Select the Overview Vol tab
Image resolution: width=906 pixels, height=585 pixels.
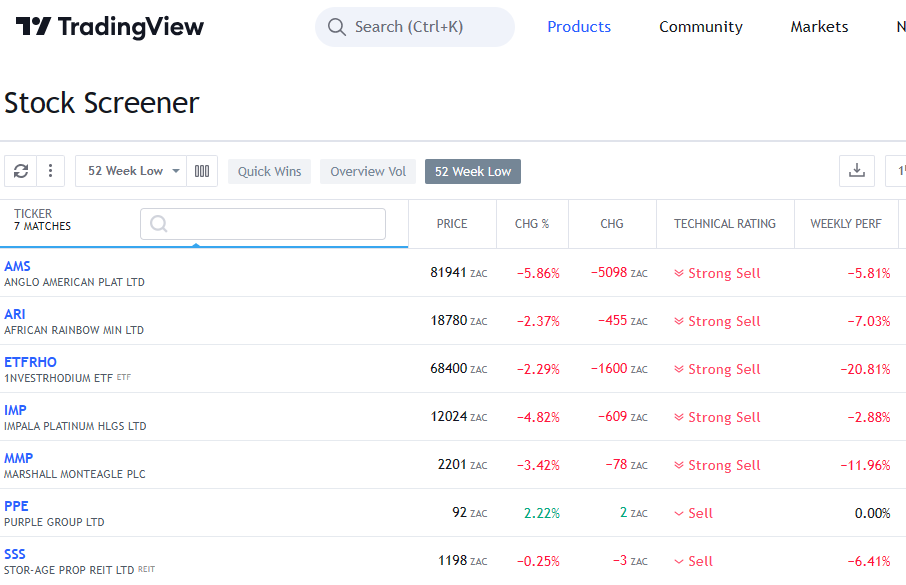point(368,172)
